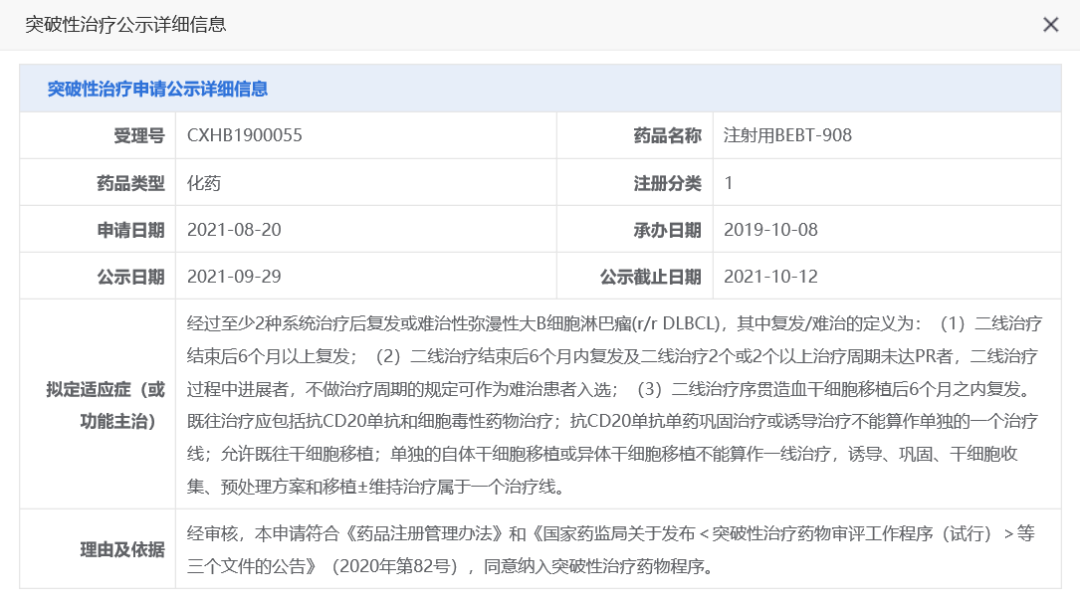This screenshot has height=606, width=1080.
Task: Close the 突破性治疗公示详细信息 dialog
Action: click(1050, 25)
